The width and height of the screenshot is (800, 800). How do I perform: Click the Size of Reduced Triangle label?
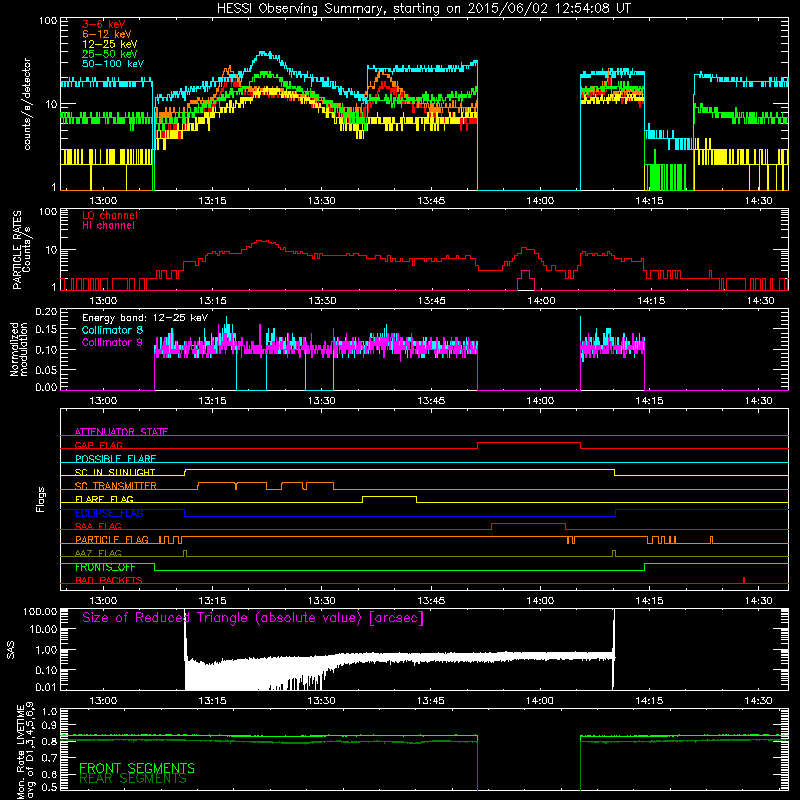pyautogui.click(x=253, y=618)
